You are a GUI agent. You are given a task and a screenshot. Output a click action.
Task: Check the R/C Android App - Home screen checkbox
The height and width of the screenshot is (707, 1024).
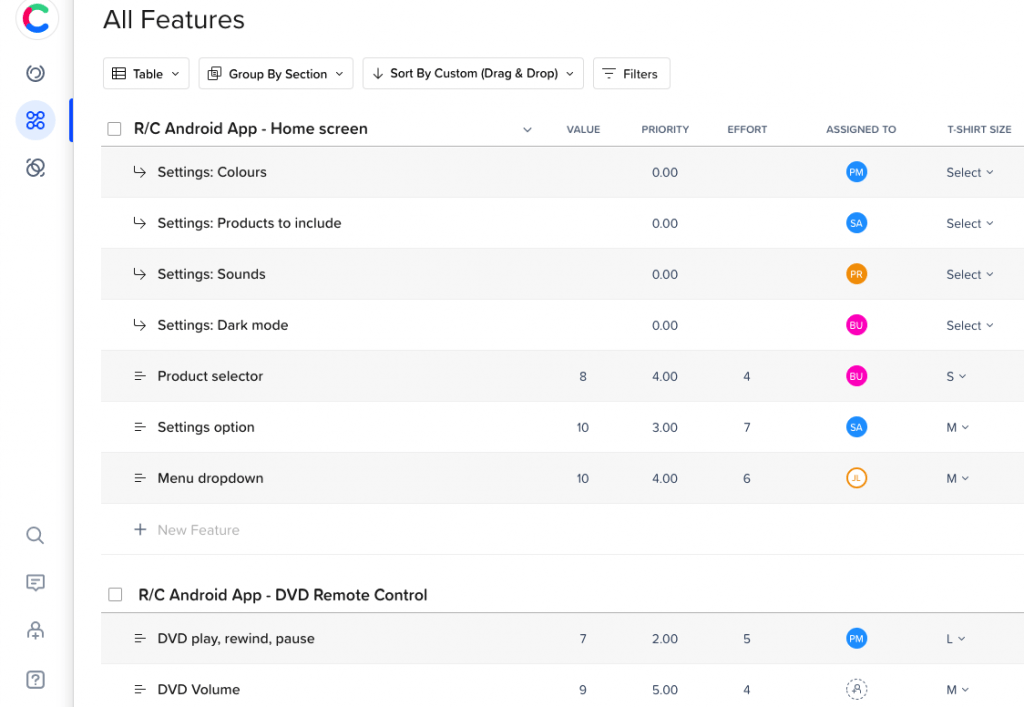pyautogui.click(x=114, y=129)
